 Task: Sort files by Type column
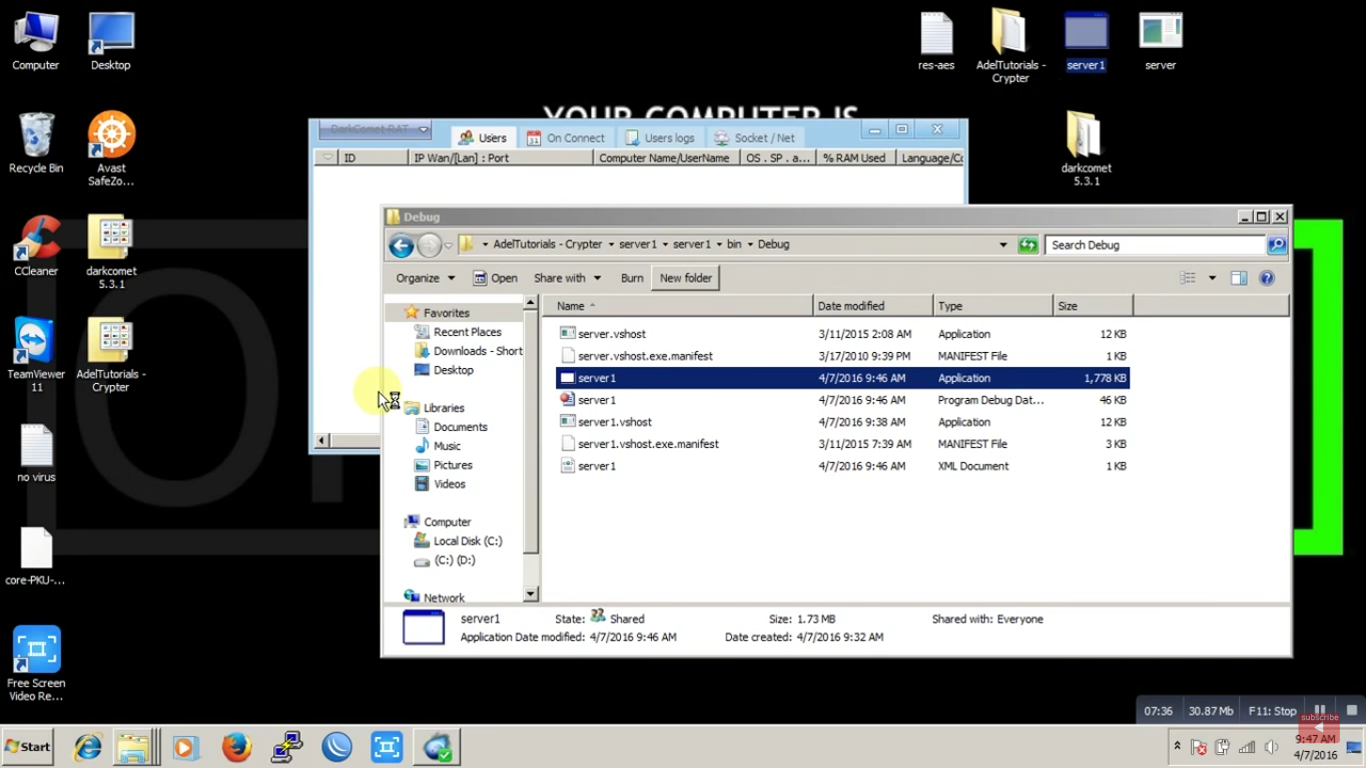[993, 306]
